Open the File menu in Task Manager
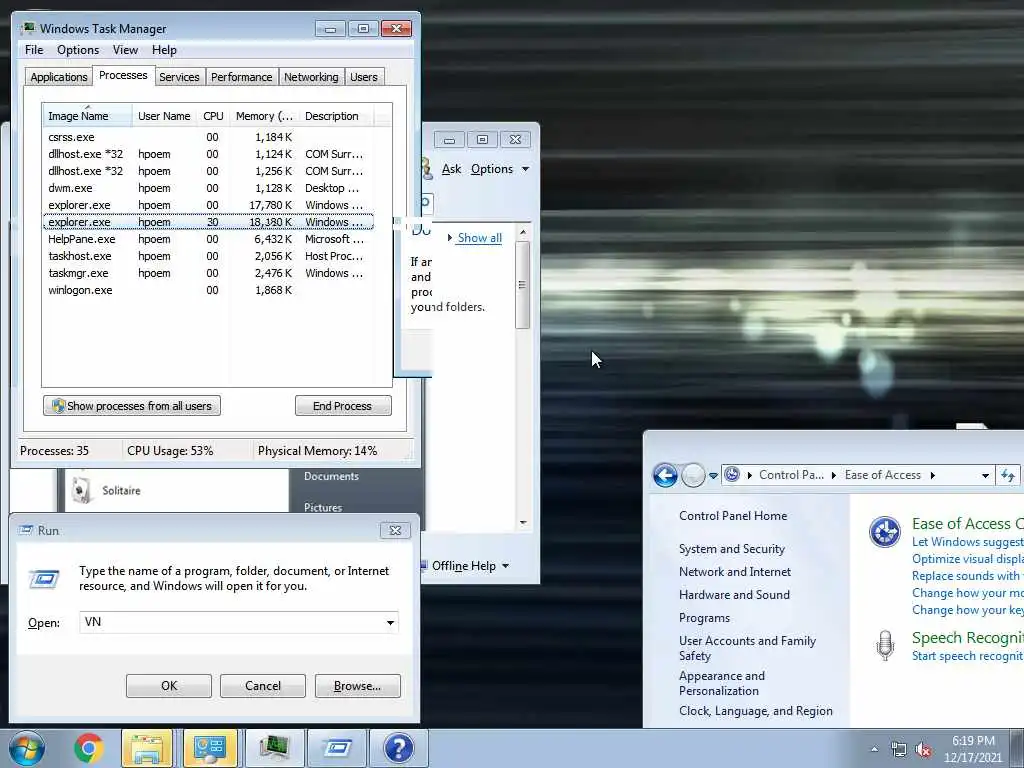 [x=34, y=50]
